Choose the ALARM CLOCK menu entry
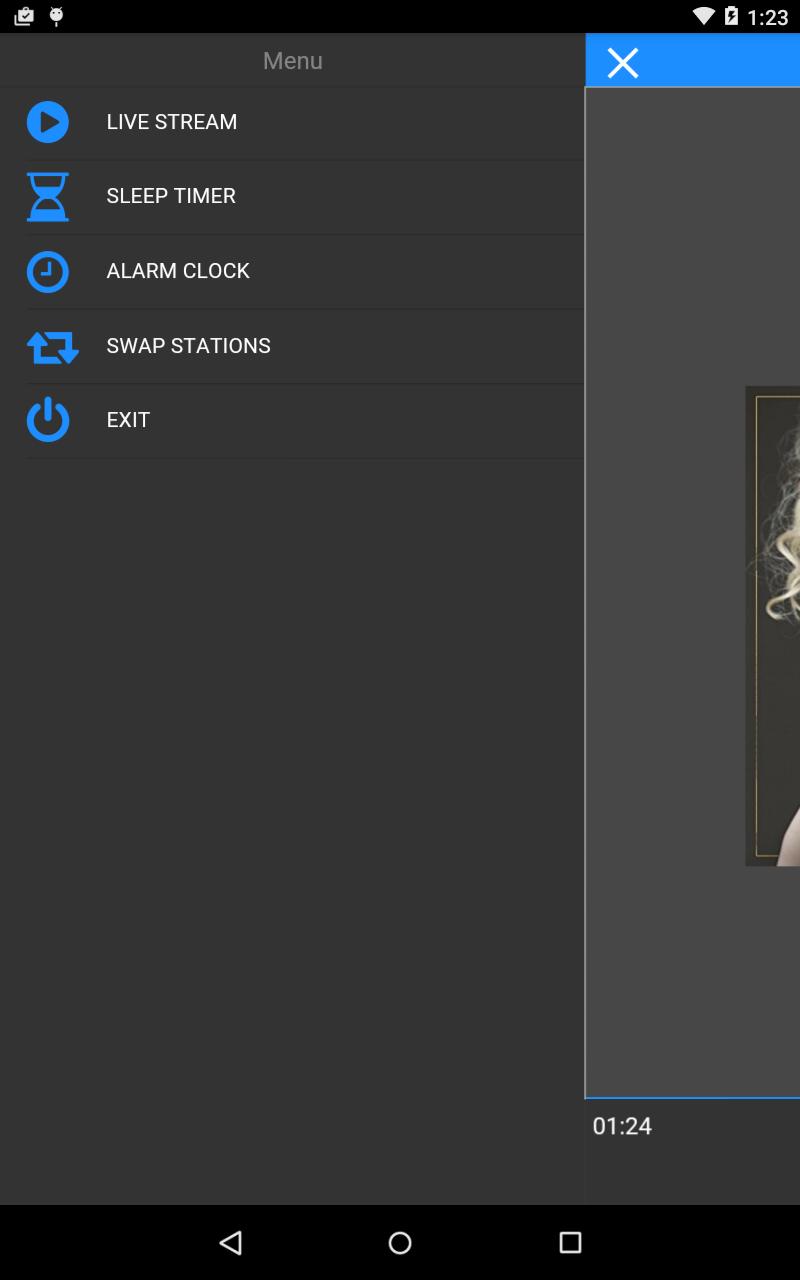This screenshot has width=800, height=1280. (x=292, y=271)
